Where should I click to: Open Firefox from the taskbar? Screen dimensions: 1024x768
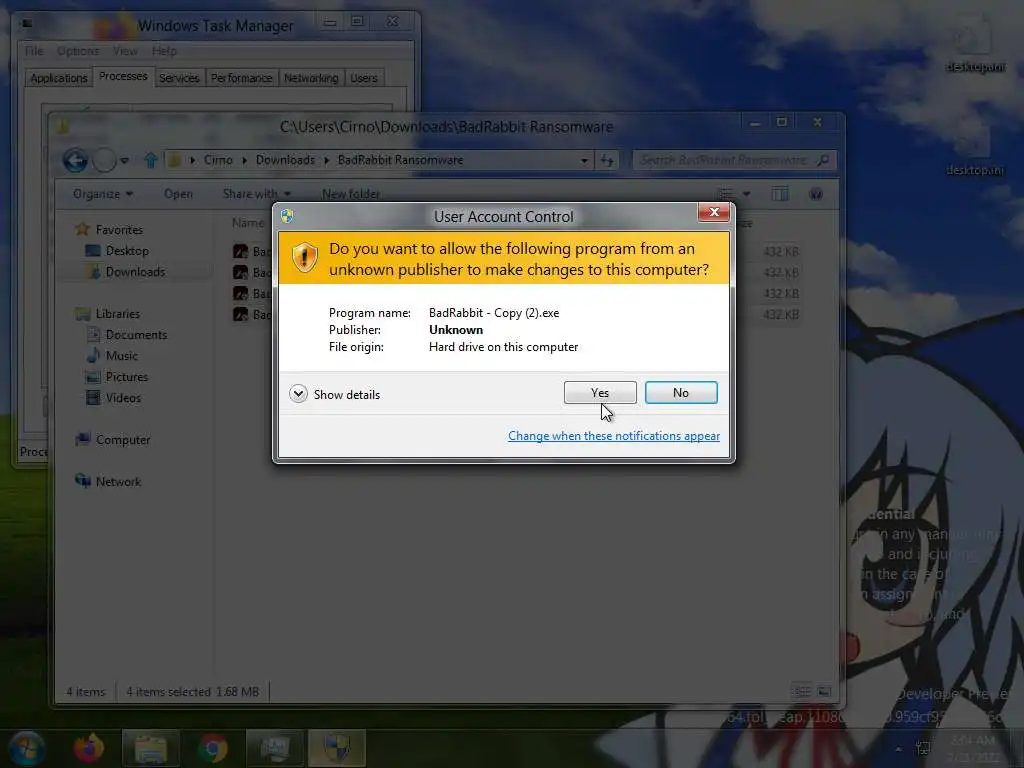[x=88, y=748]
